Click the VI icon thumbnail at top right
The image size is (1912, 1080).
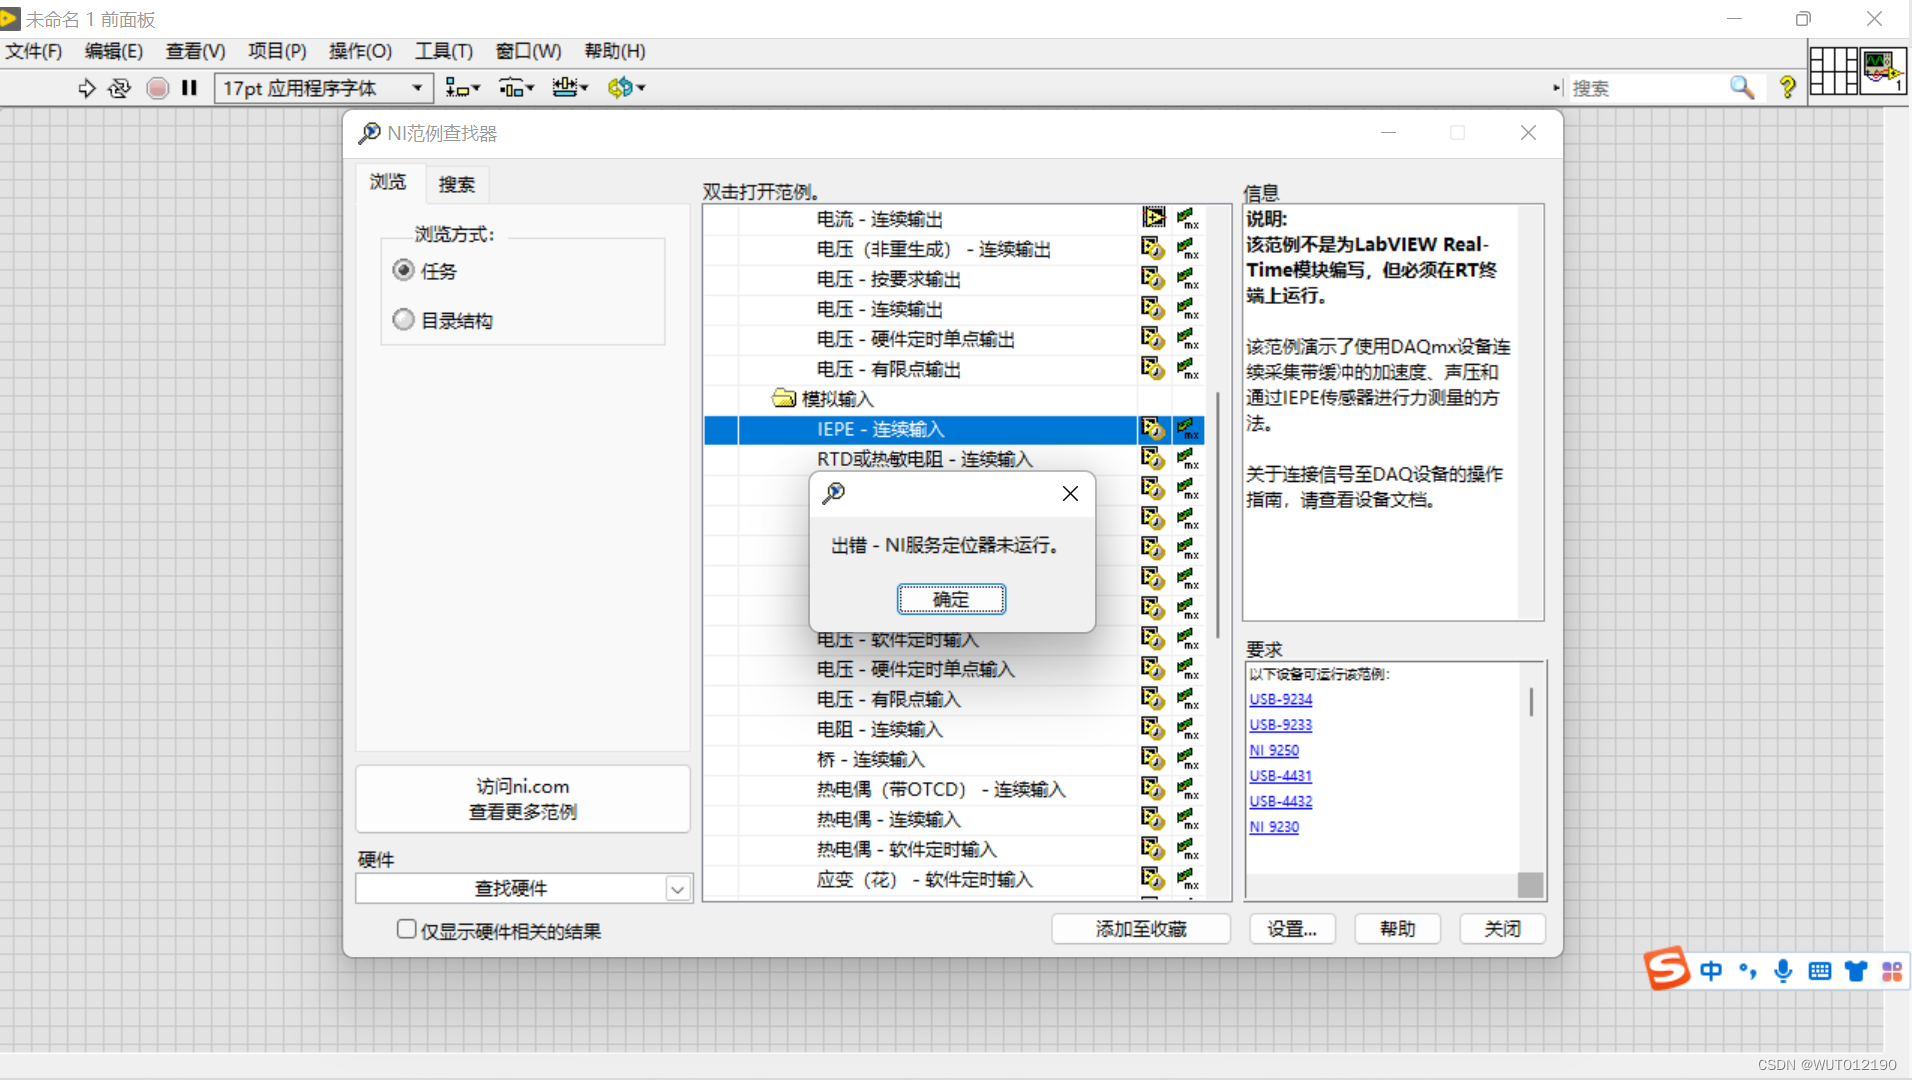click(x=1882, y=71)
